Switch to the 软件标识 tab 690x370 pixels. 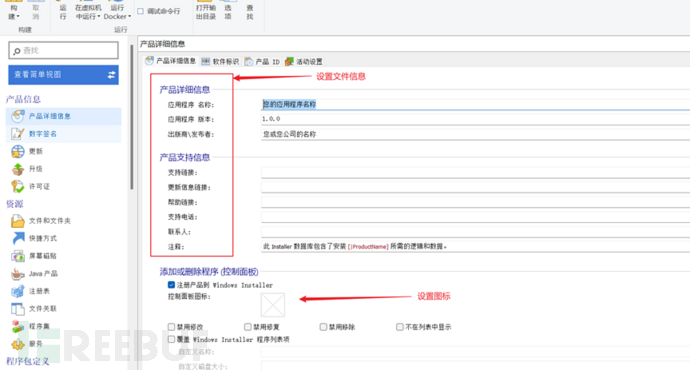point(220,62)
